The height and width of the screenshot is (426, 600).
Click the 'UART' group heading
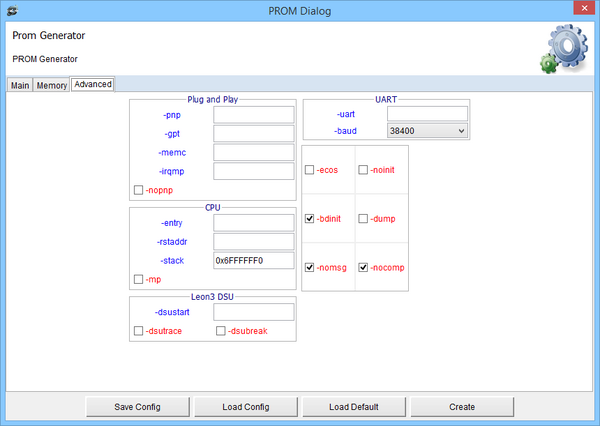pos(386,100)
